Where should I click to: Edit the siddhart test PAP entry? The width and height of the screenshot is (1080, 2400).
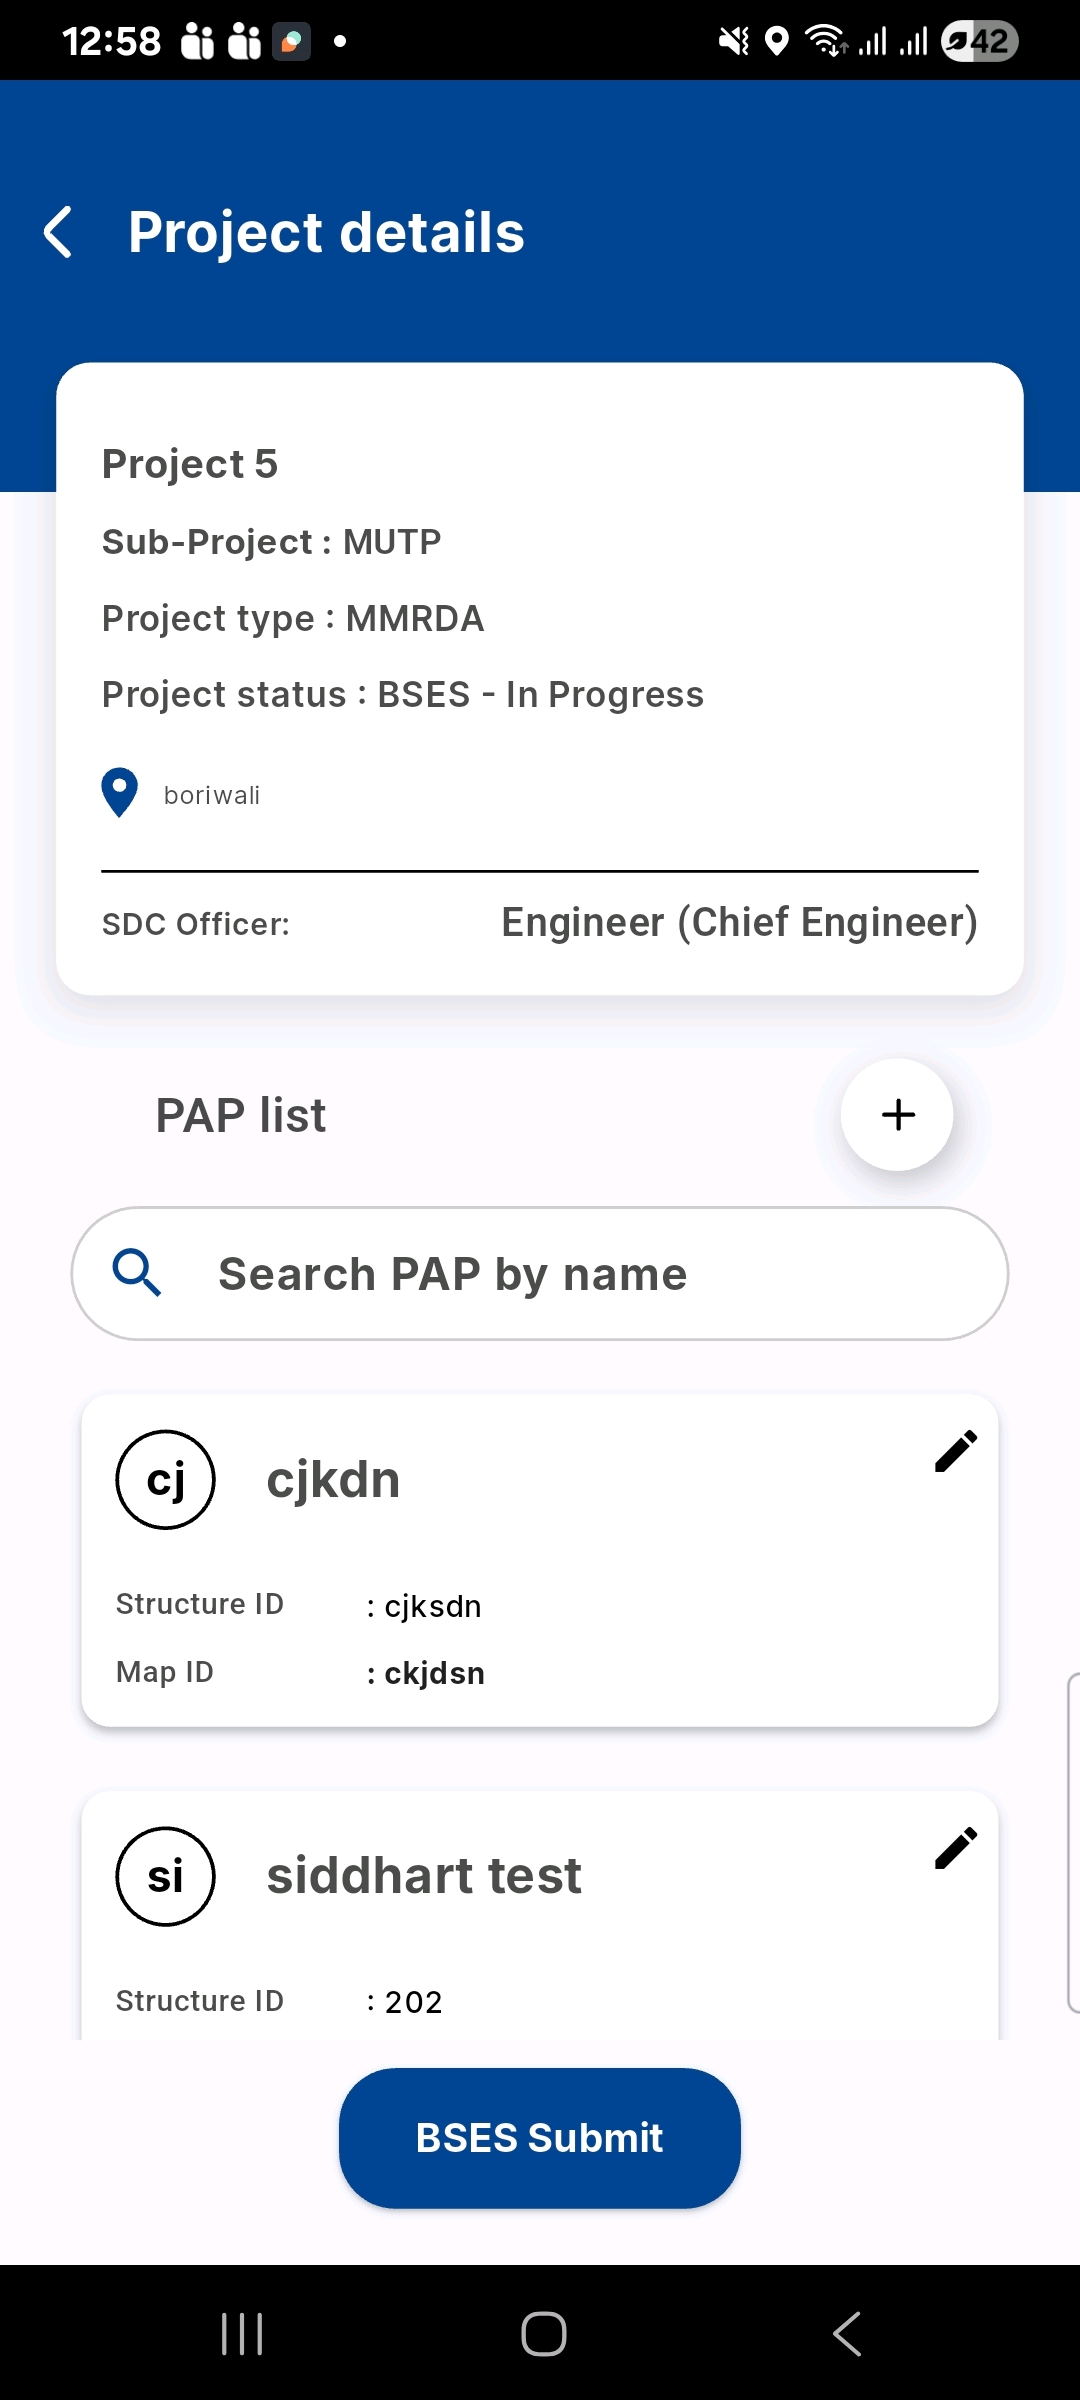(955, 1848)
